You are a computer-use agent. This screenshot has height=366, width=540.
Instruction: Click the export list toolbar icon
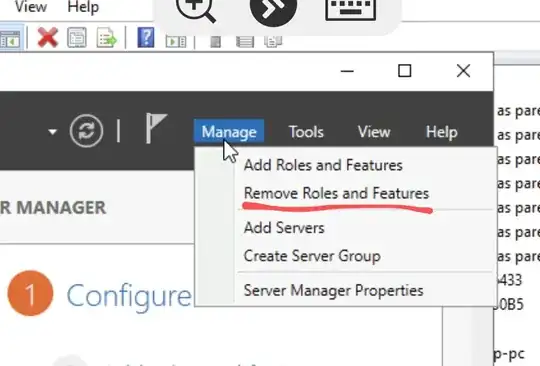tap(106, 38)
